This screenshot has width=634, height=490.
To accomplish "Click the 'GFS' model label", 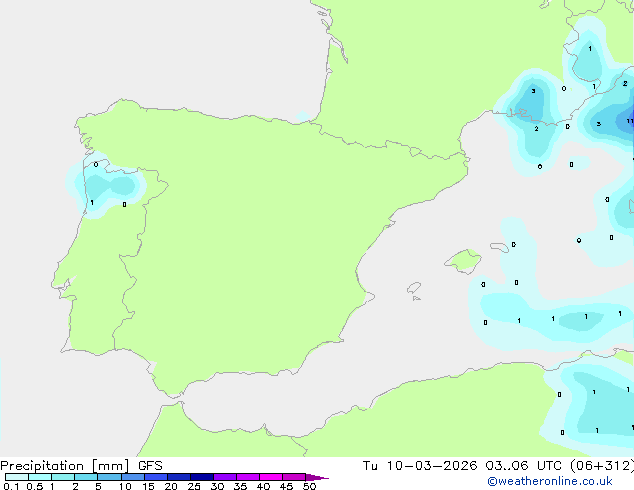I will coord(150,466).
